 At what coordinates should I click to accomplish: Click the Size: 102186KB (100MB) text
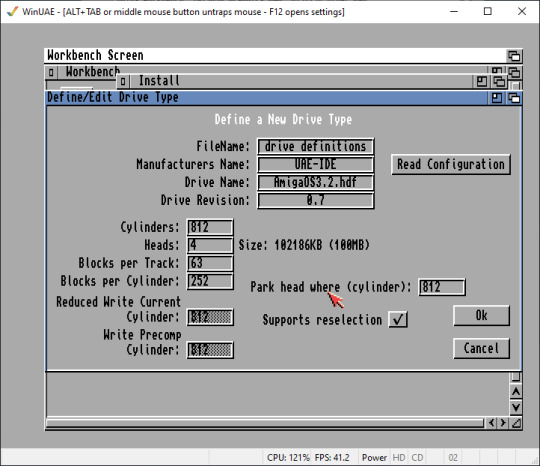[304, 245]
